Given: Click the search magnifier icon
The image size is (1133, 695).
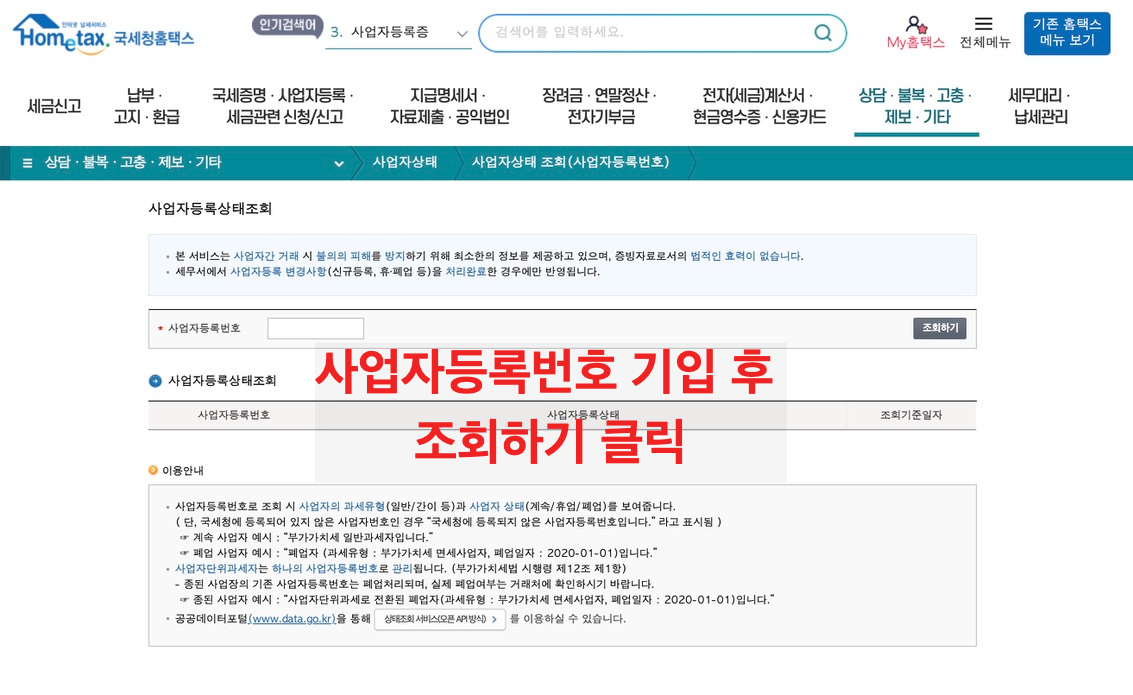Looking at the screenshot, I should pyautogui.click(x=822, y=33).
